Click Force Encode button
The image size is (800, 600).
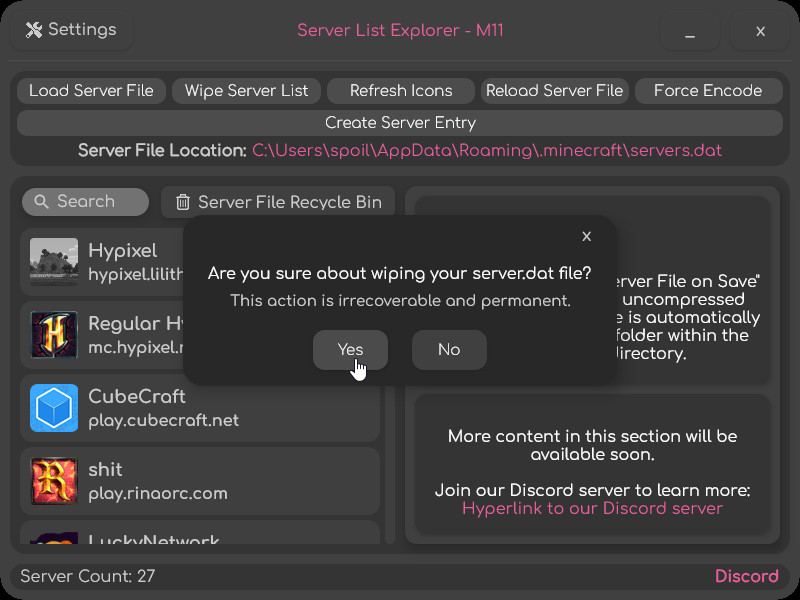[708, 91]
